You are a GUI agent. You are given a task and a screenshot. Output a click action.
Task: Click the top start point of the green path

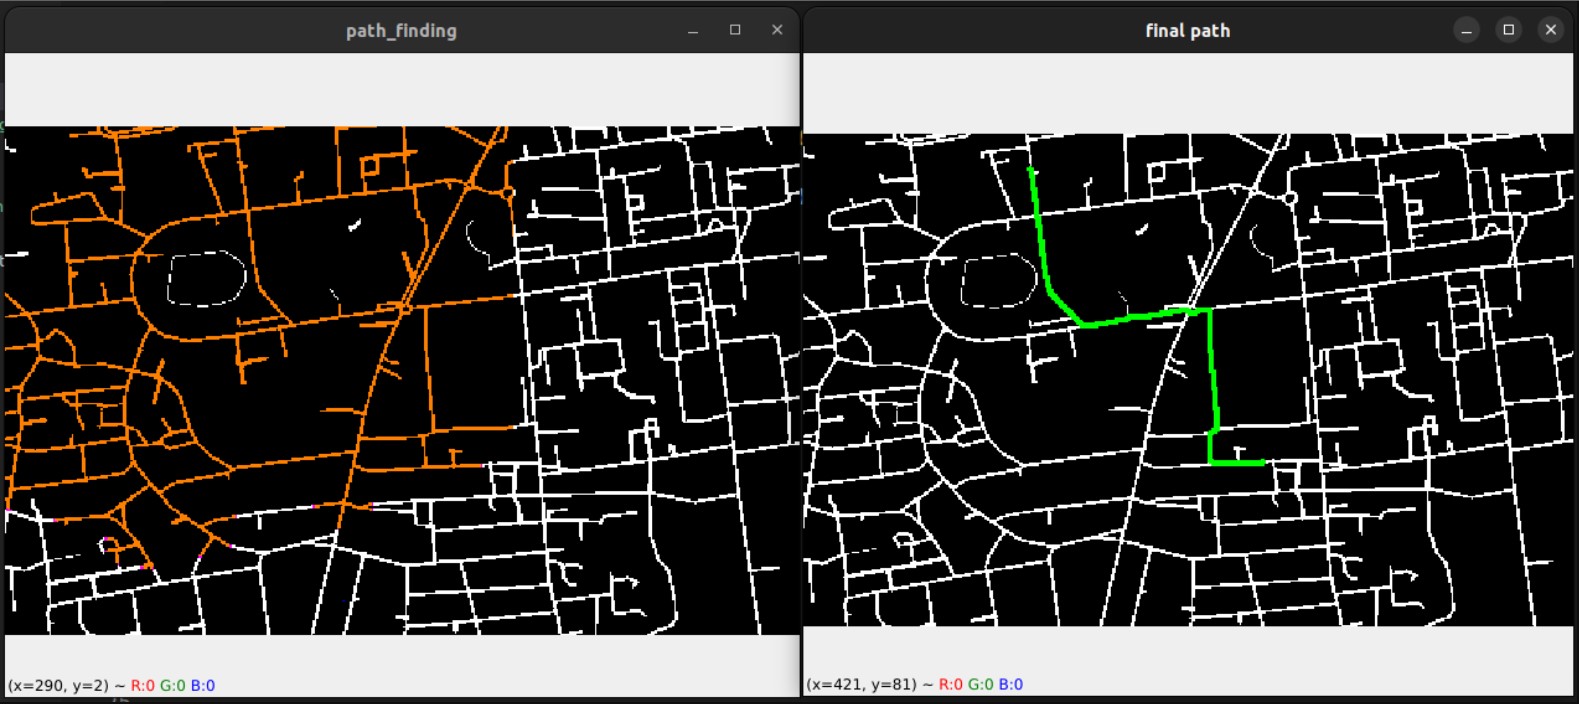pos(1031,170)
